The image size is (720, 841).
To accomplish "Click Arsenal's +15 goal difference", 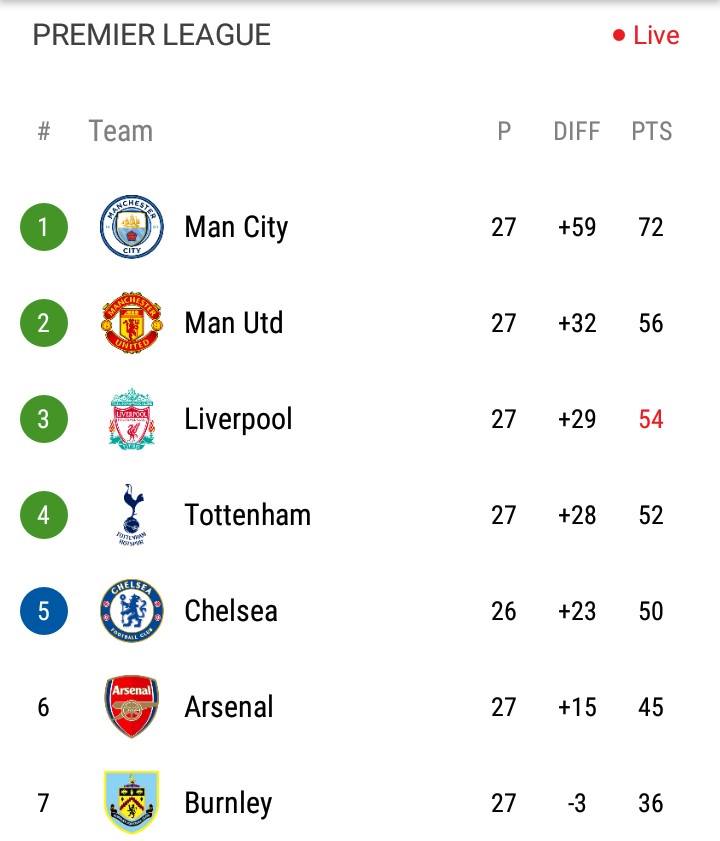I will click(x=577, y=707).
